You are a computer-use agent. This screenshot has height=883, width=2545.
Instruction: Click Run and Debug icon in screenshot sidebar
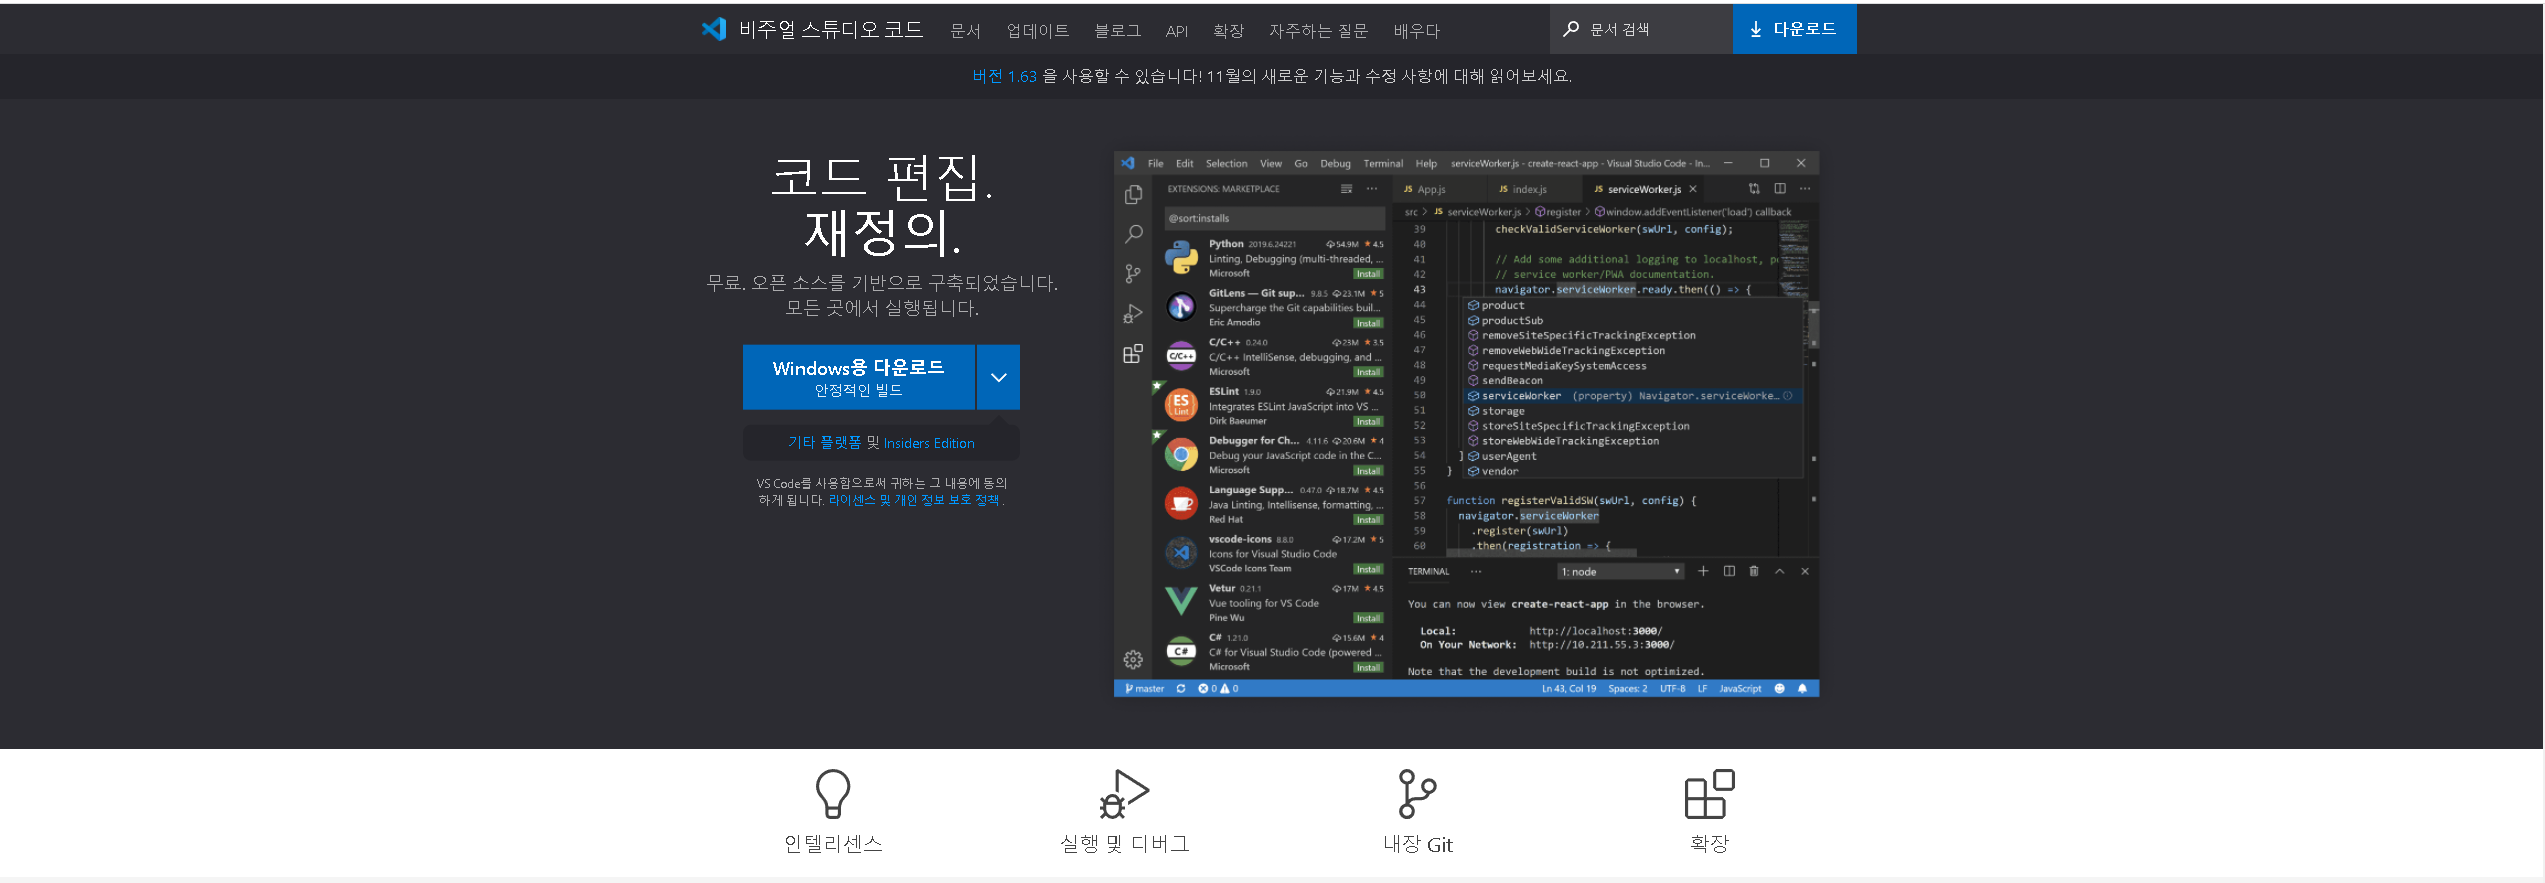1133,313
